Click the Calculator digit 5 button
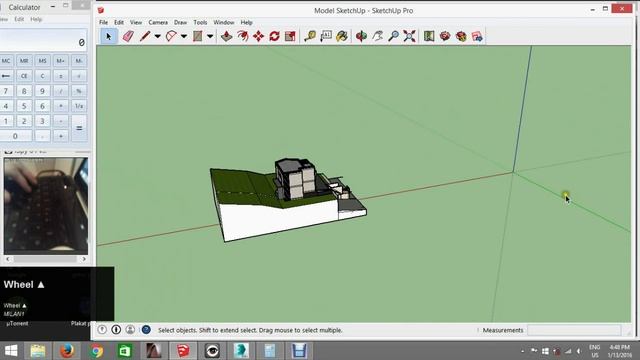 pyautogui.click(x=24, y=106)
